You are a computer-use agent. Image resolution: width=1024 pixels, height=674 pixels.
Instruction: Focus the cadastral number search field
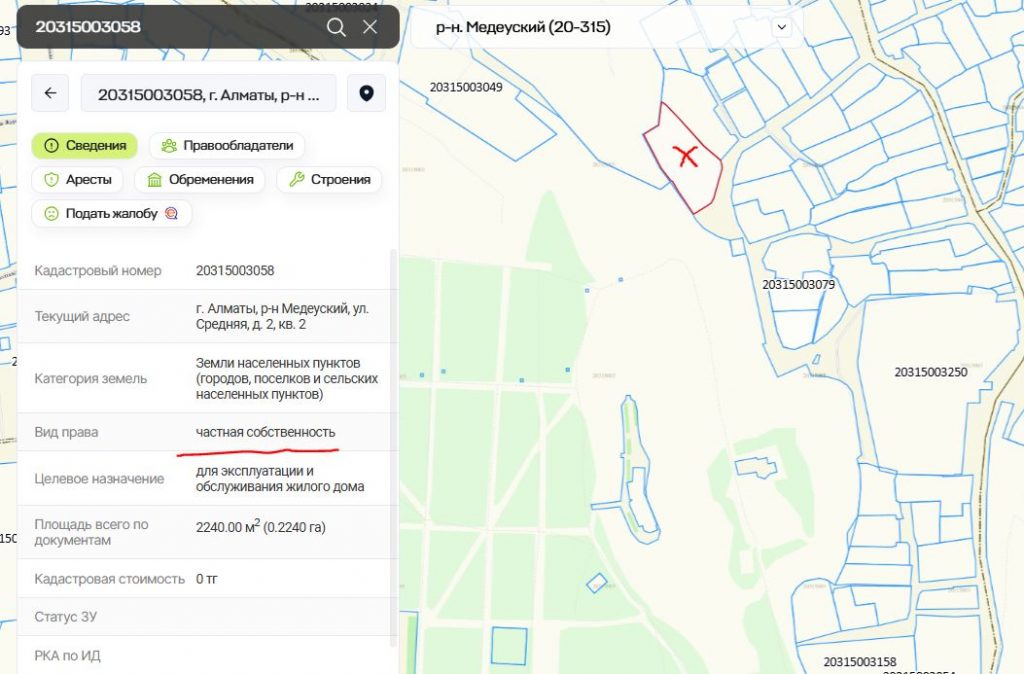click(170, 27)
